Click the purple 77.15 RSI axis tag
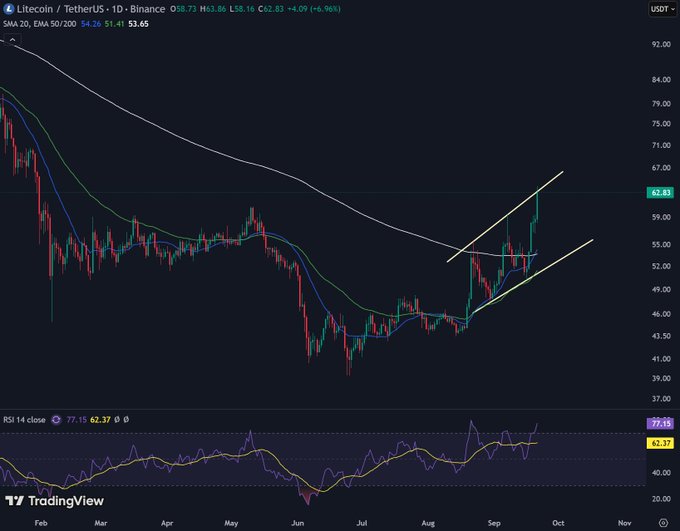Viewport: 680px width, 531px height. pos(660,423)
